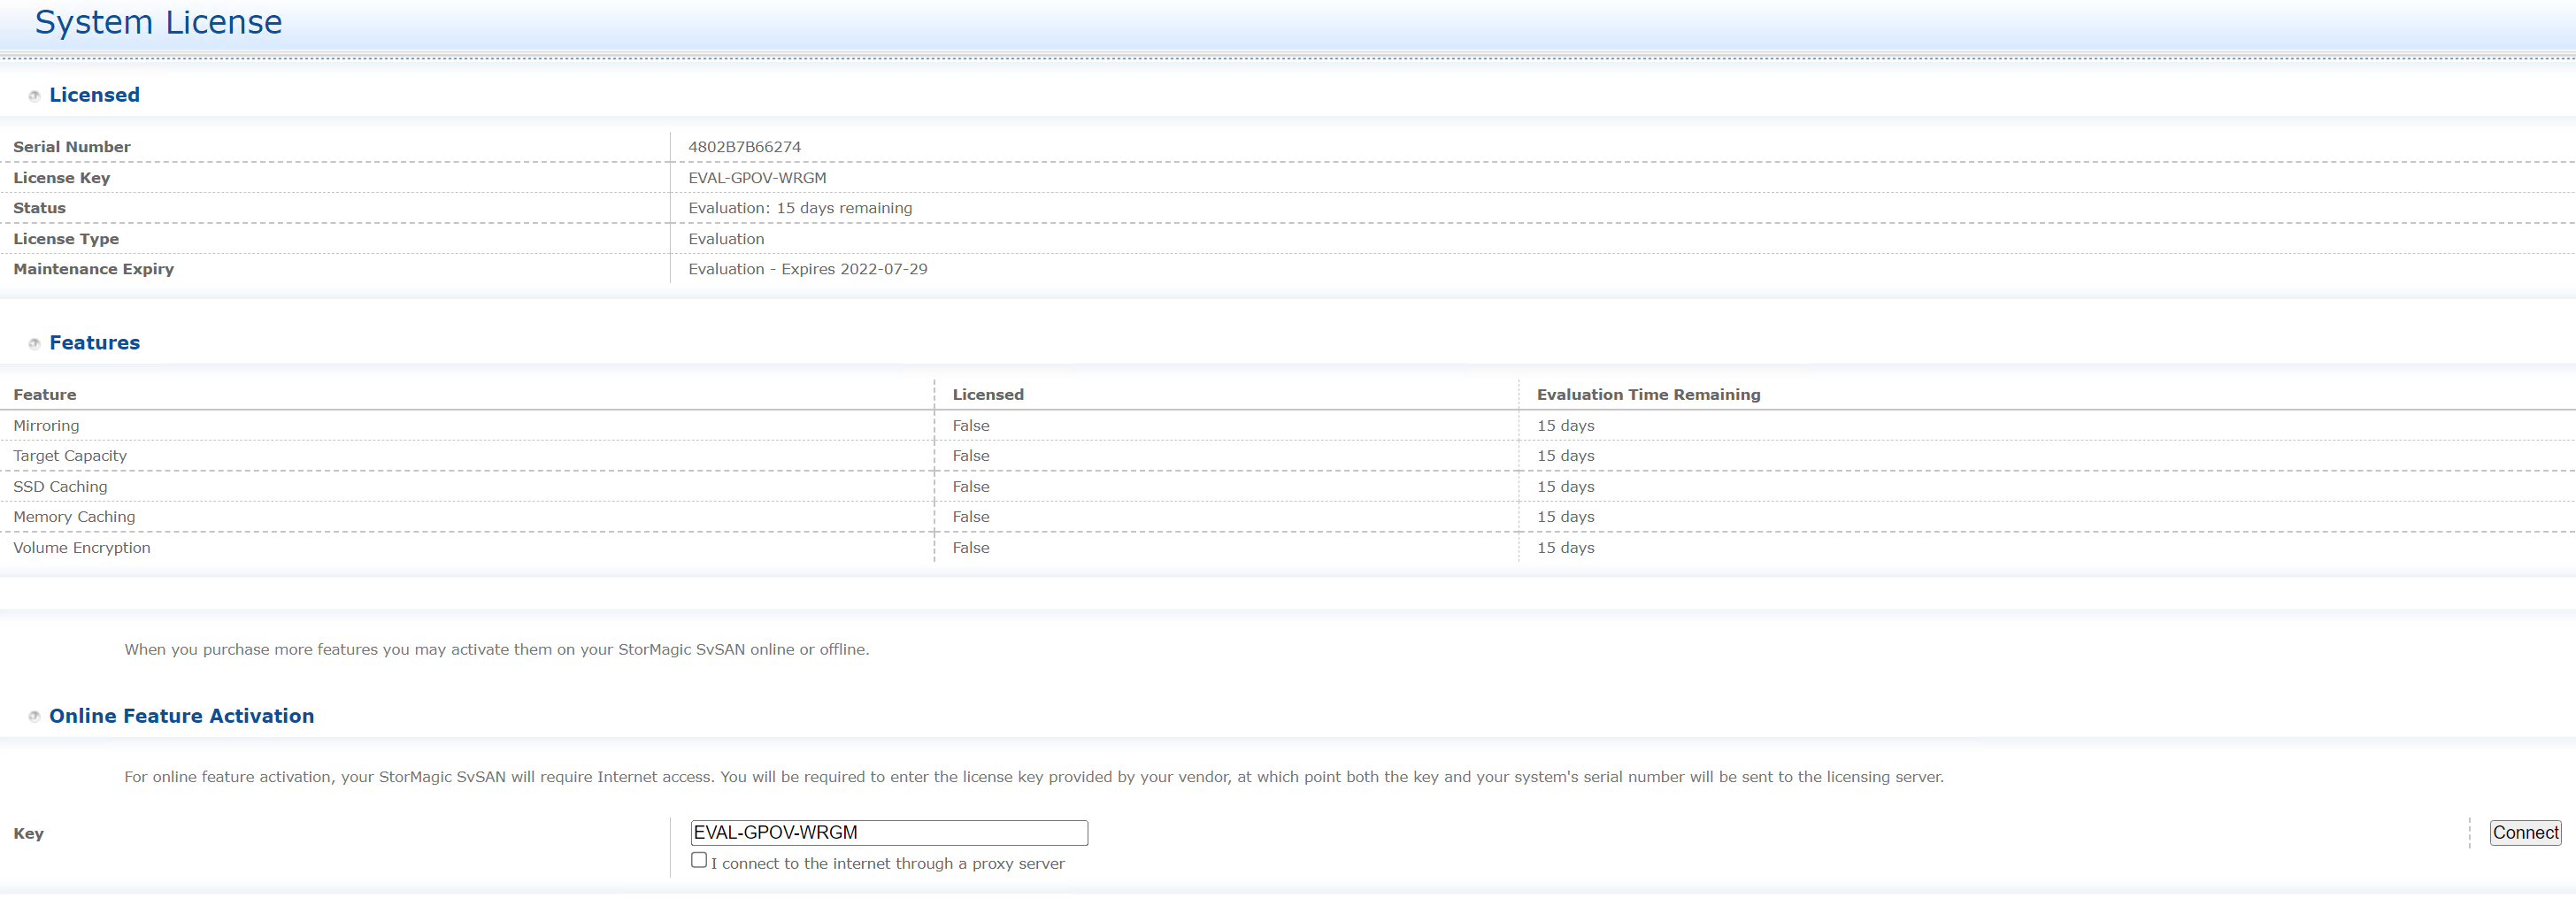Click the Feature column header
Screen dimensions: 2576x898
(x=45, y=395)
